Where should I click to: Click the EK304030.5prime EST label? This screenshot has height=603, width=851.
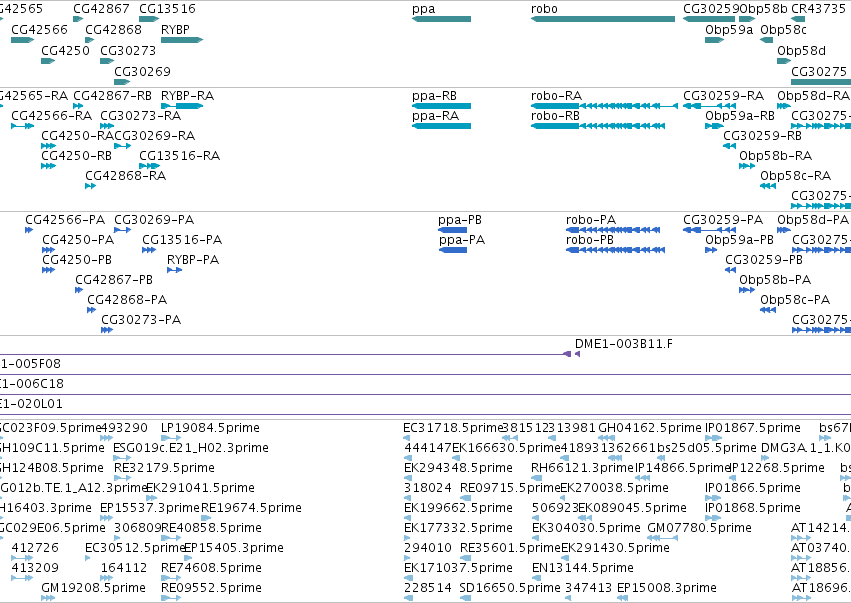pos(586,528)
